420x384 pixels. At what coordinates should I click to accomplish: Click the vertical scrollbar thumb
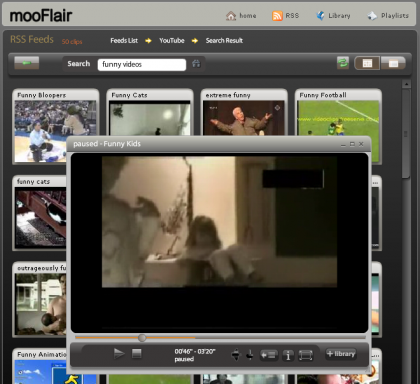tap(406, 133)
